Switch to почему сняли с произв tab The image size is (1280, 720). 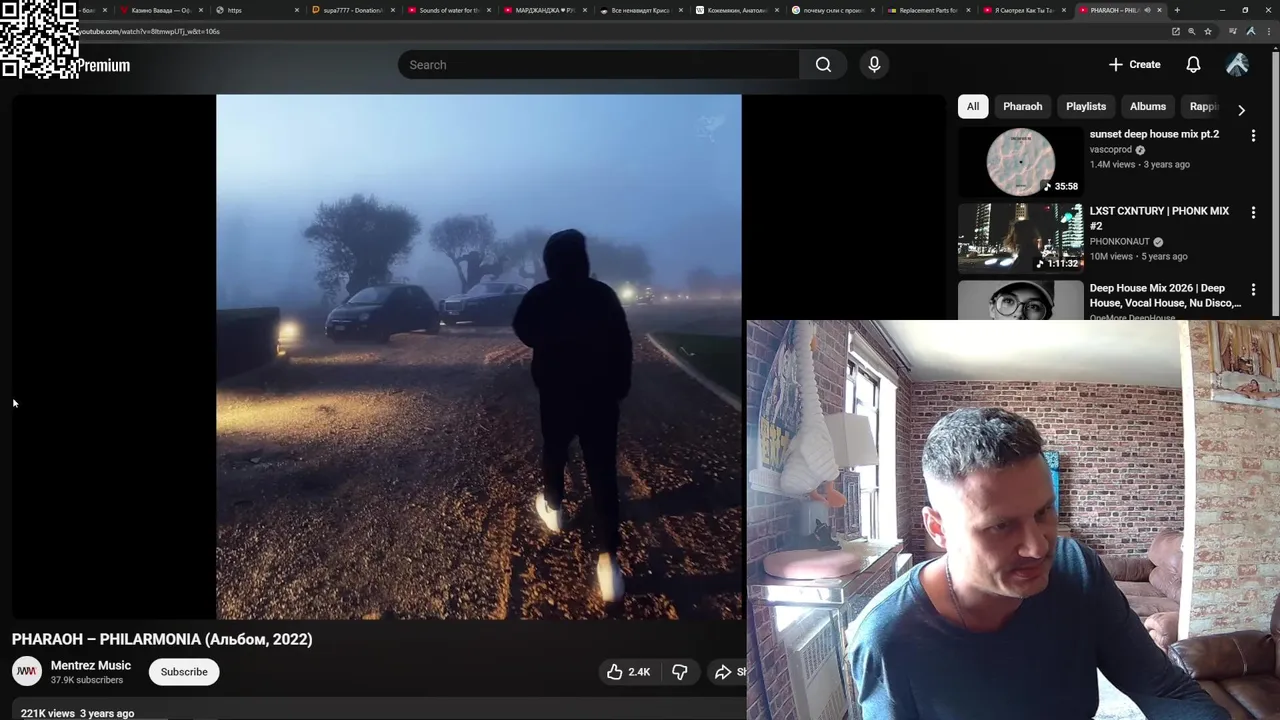(x=832, y=10)
